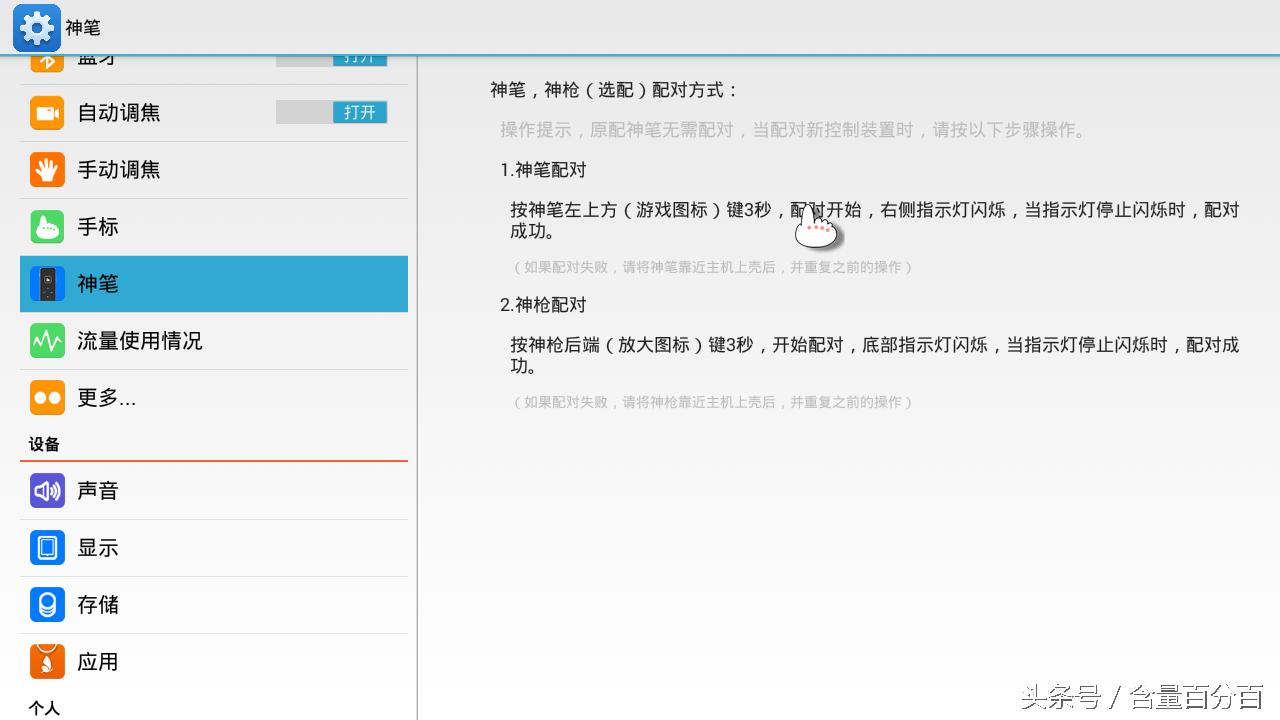
Task: Click the green 手标 gesture icon
Action: click(47, 226)
